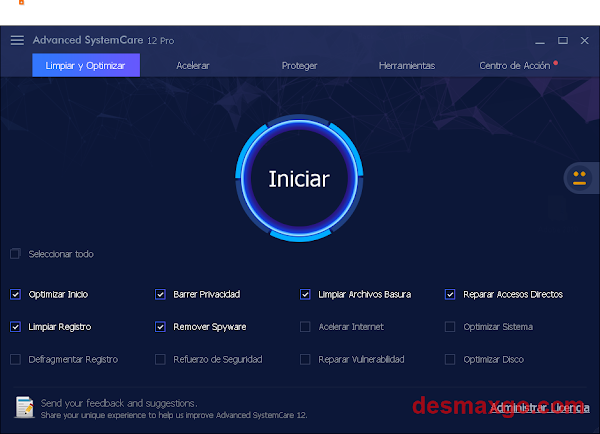Screen dimensions: 600x434
Task: Enable Optimizar Disco checkbox
Action: (x=450, y=359)
